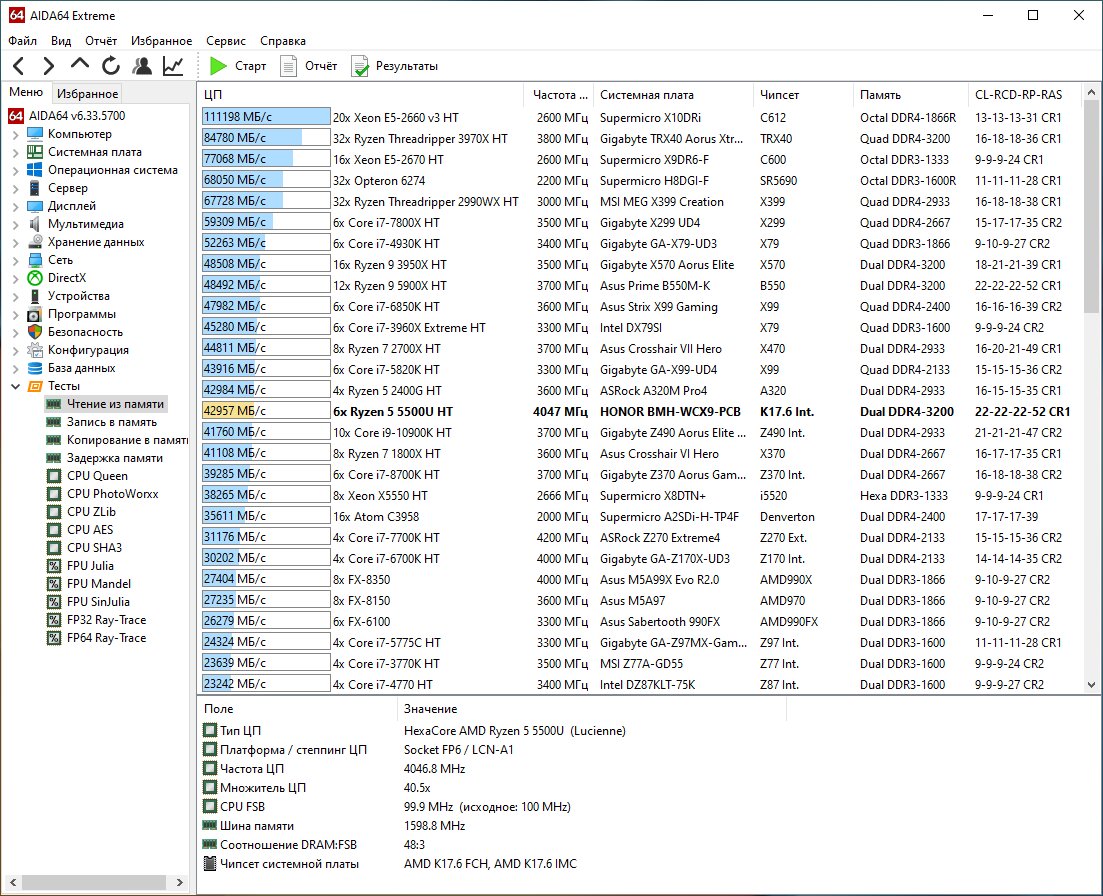
Task: Navigate up one level with the up arrow icon
Action: [x=79, y=65]
